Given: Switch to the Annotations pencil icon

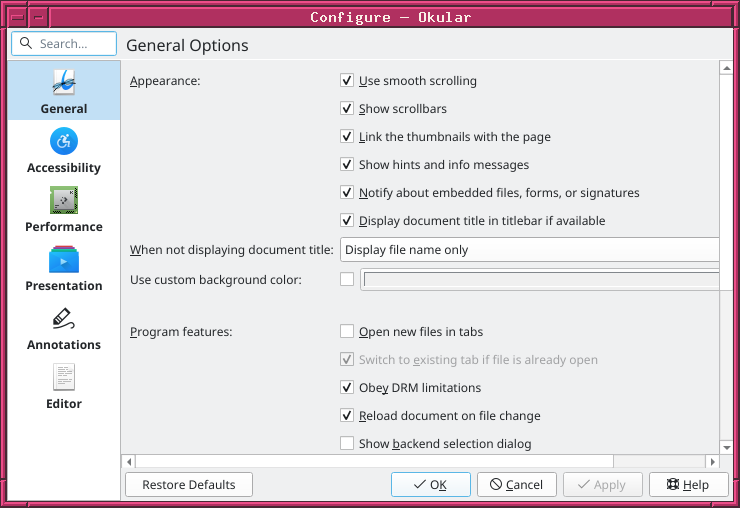Looking at the screenshot, I should coord(64,318).
